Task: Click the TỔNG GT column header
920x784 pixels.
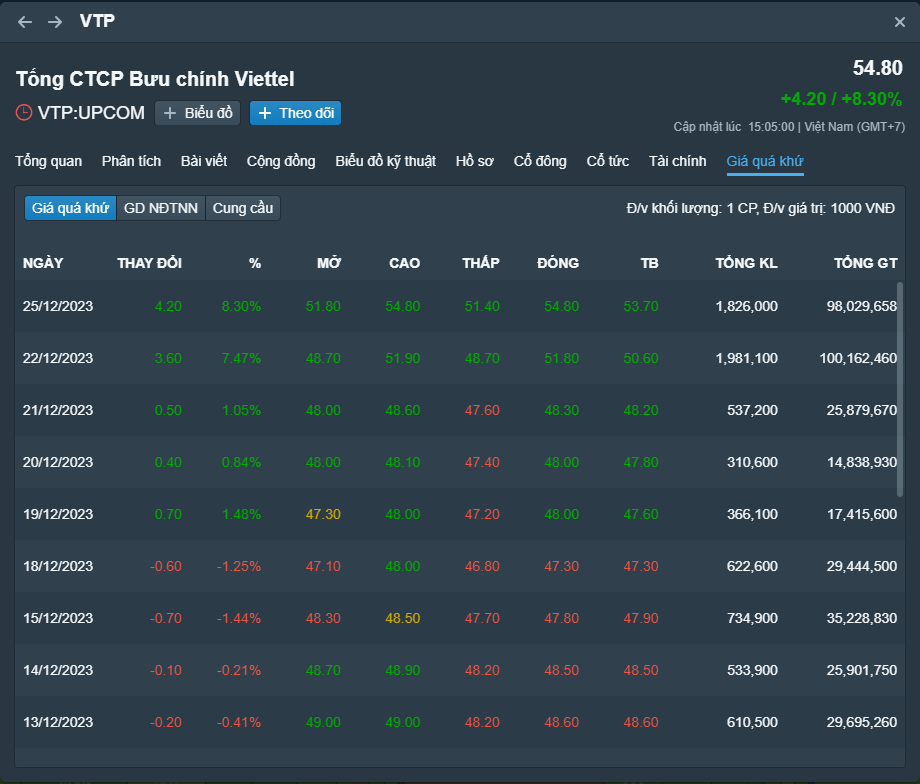Action: pos(866,263)
